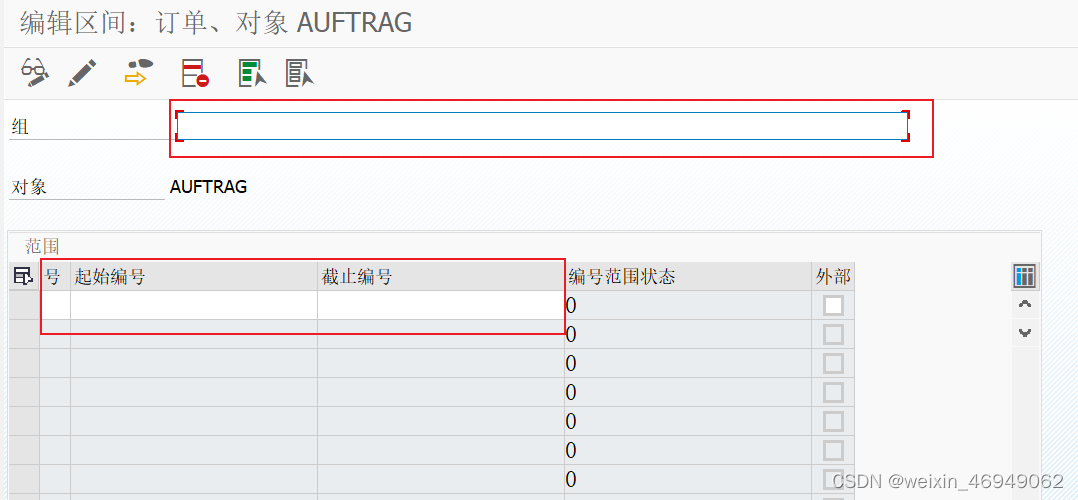Deselect all rows with the gray list icon
The width and height of the screenshot is (1078, 500).
coord(300,73)
